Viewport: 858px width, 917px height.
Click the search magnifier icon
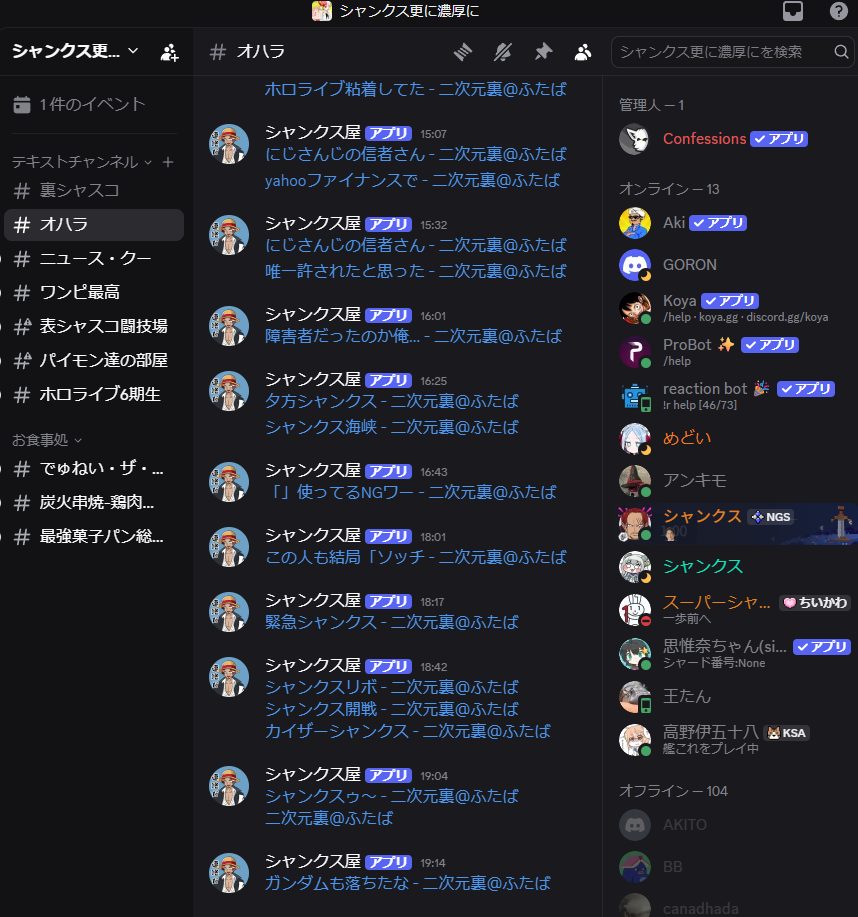coord(841,52)
